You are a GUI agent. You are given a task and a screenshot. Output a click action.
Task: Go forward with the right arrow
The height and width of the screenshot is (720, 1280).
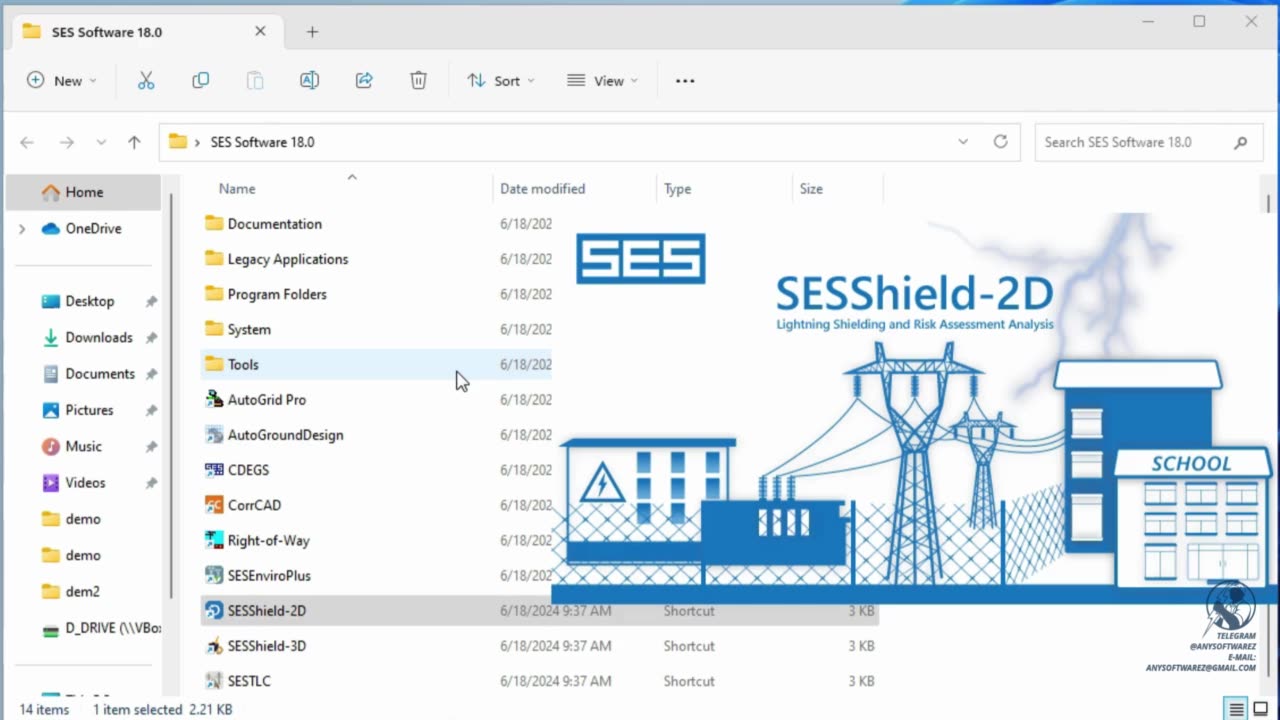(66, 142)
